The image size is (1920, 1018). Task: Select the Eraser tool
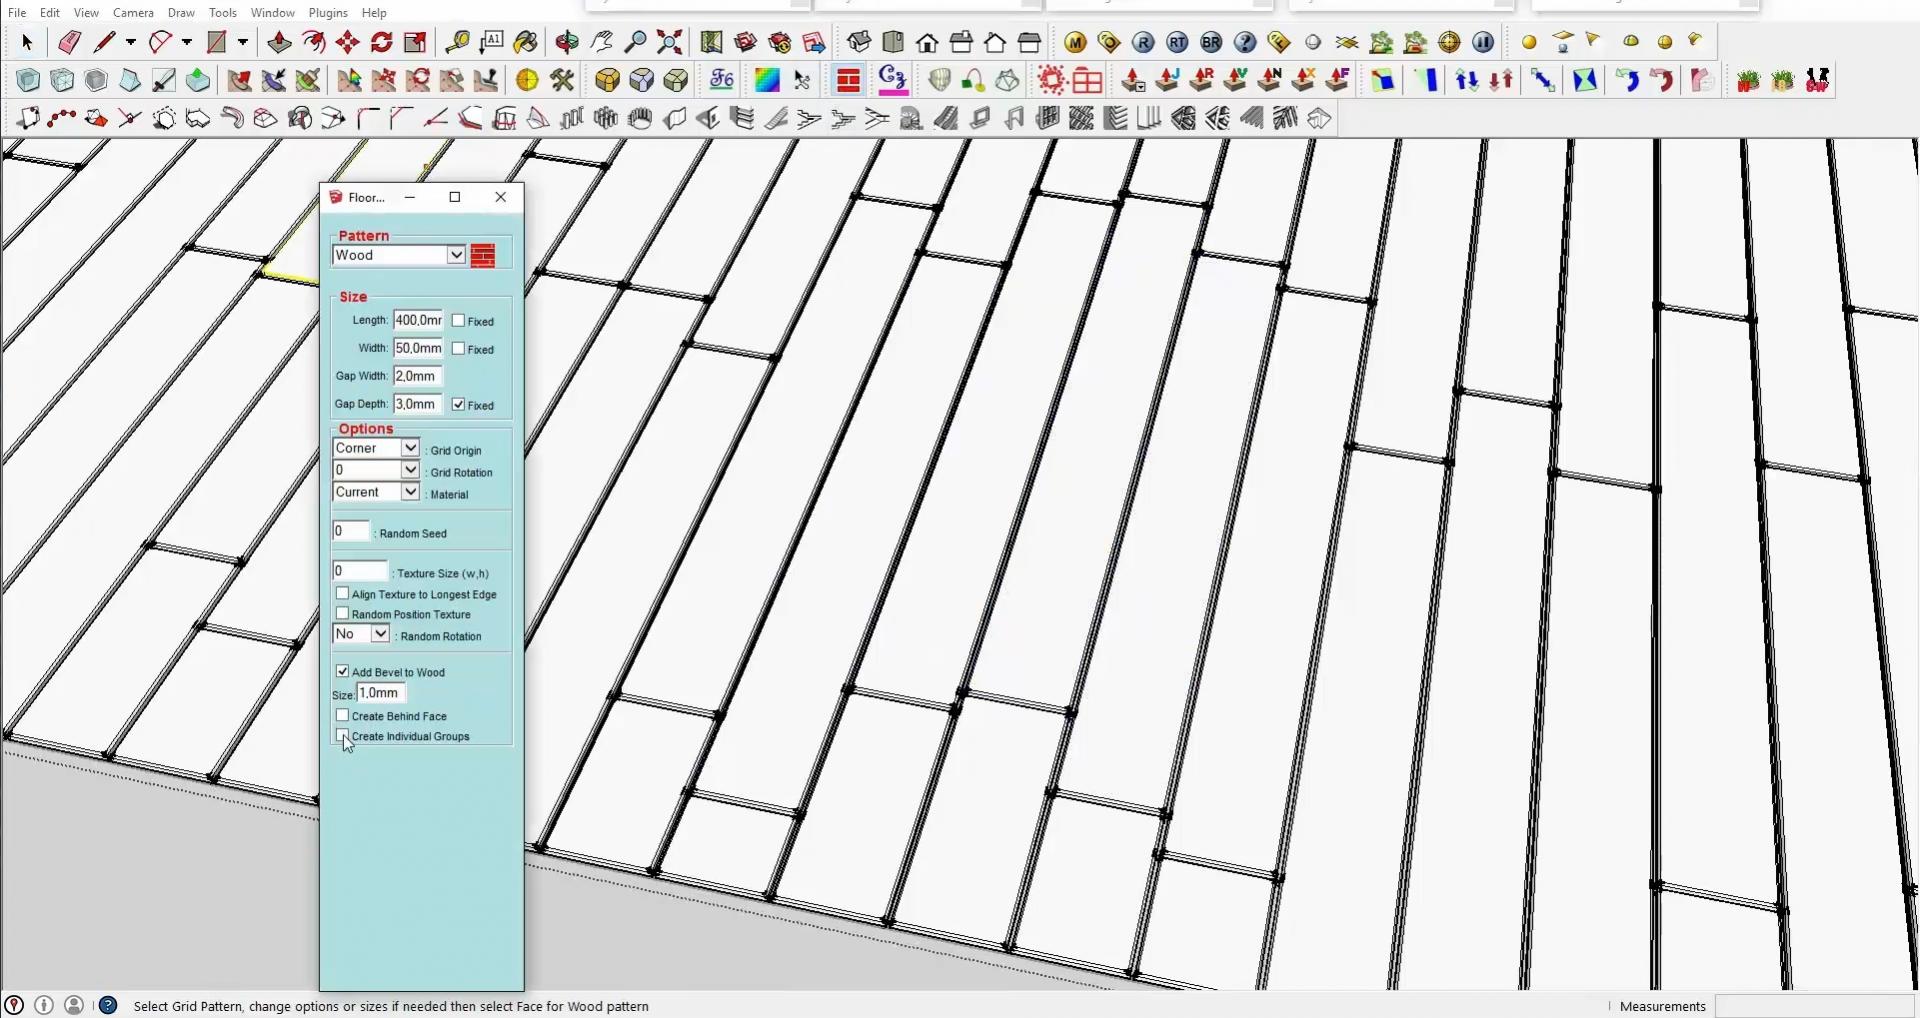pos(70,42)
